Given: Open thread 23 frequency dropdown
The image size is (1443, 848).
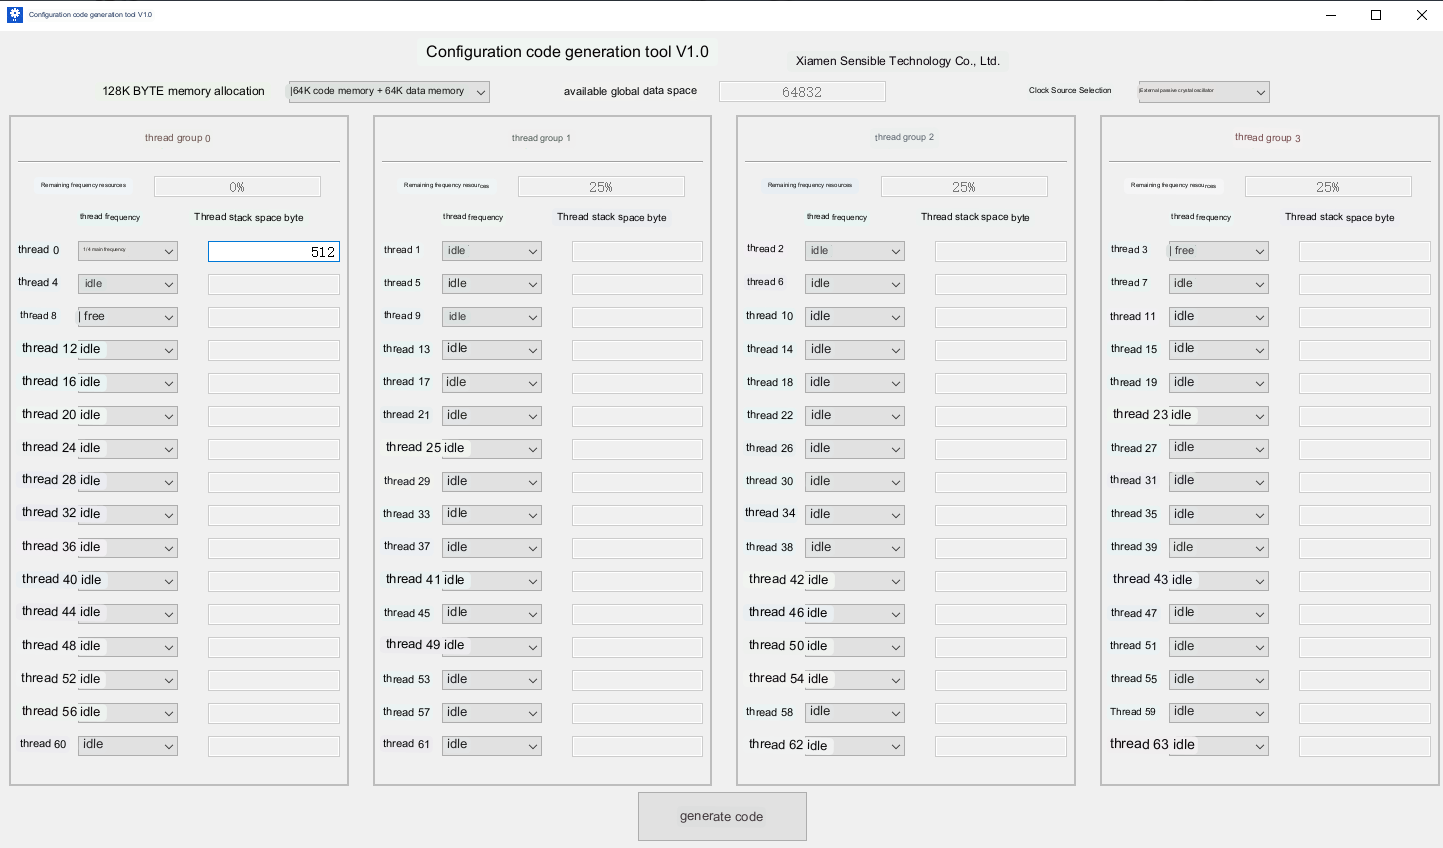Looking at the screenshot, I should pyautogui.click(x=1219, y=416).
